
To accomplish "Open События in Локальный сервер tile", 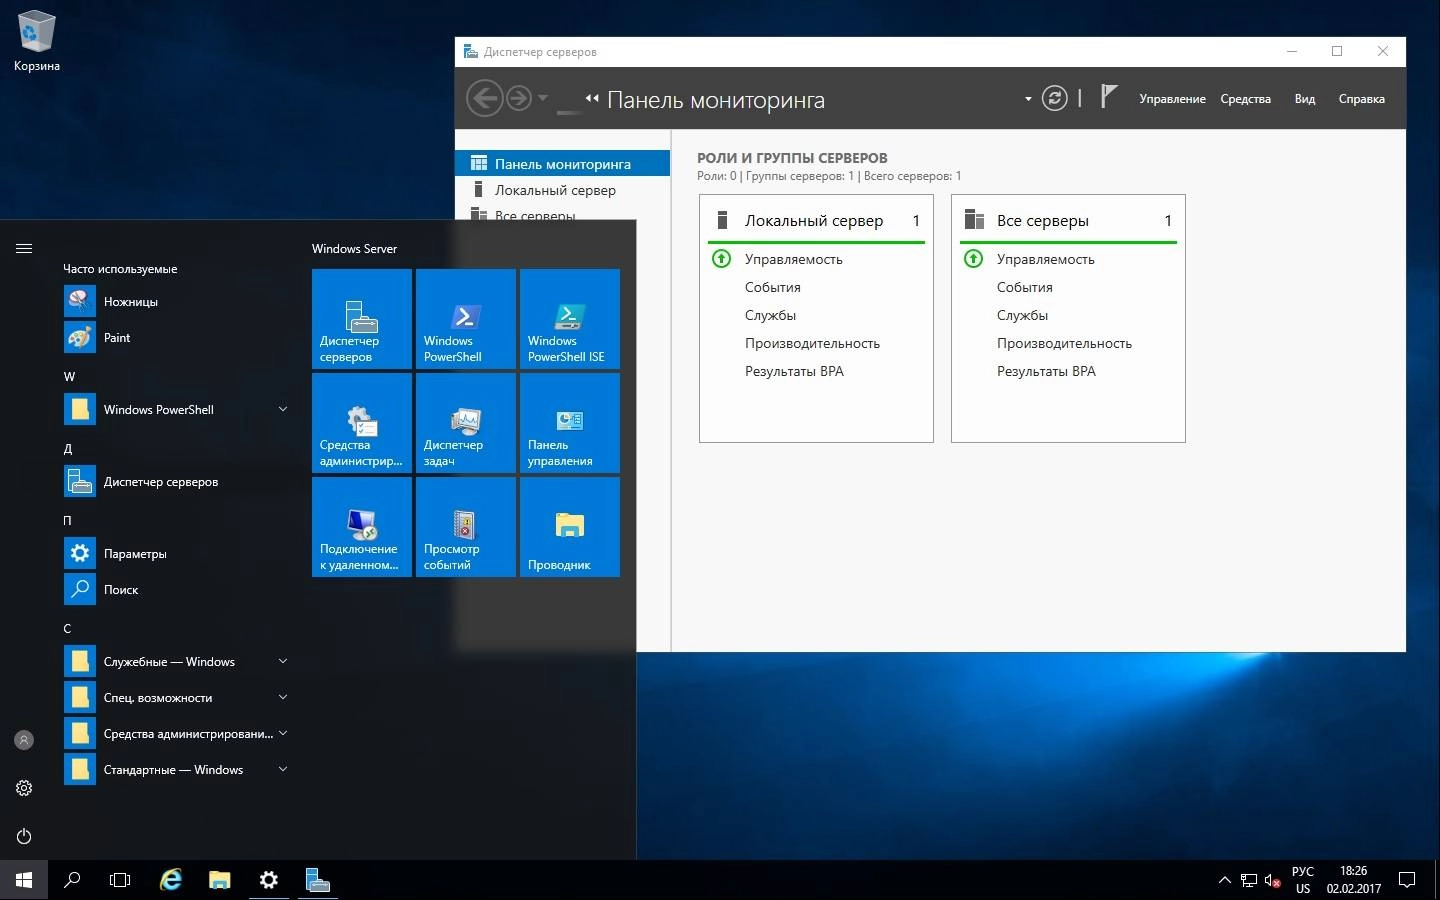I will click(772, 287).
